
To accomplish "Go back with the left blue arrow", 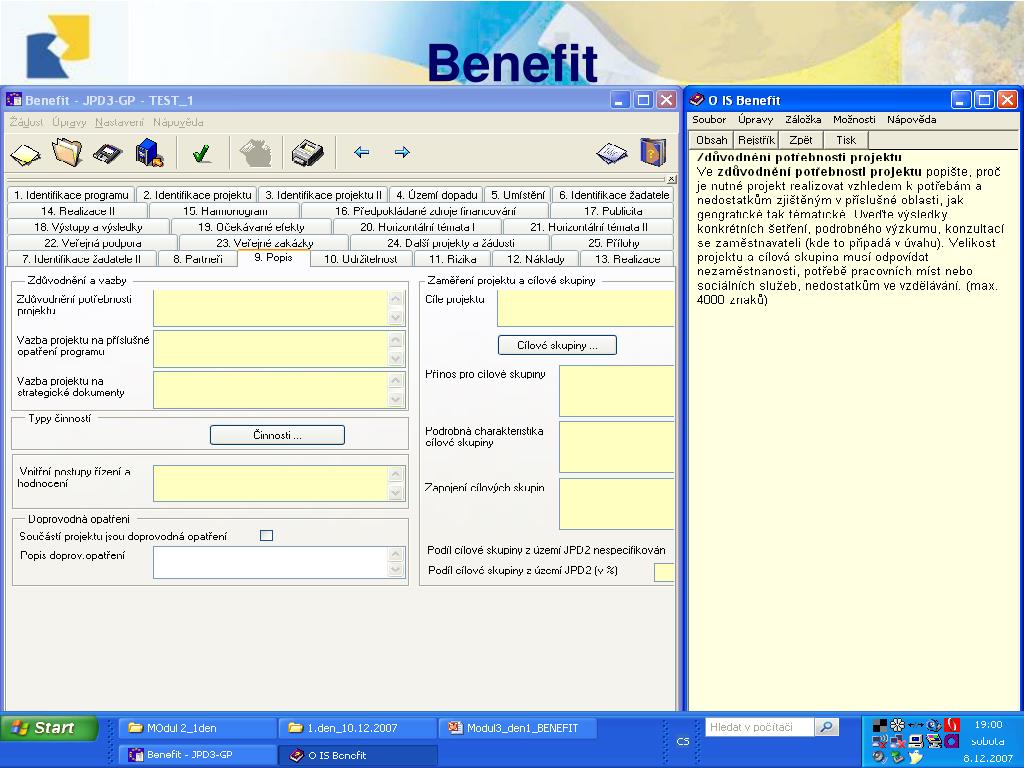I will pyautogui.click(x=361, y=152).
